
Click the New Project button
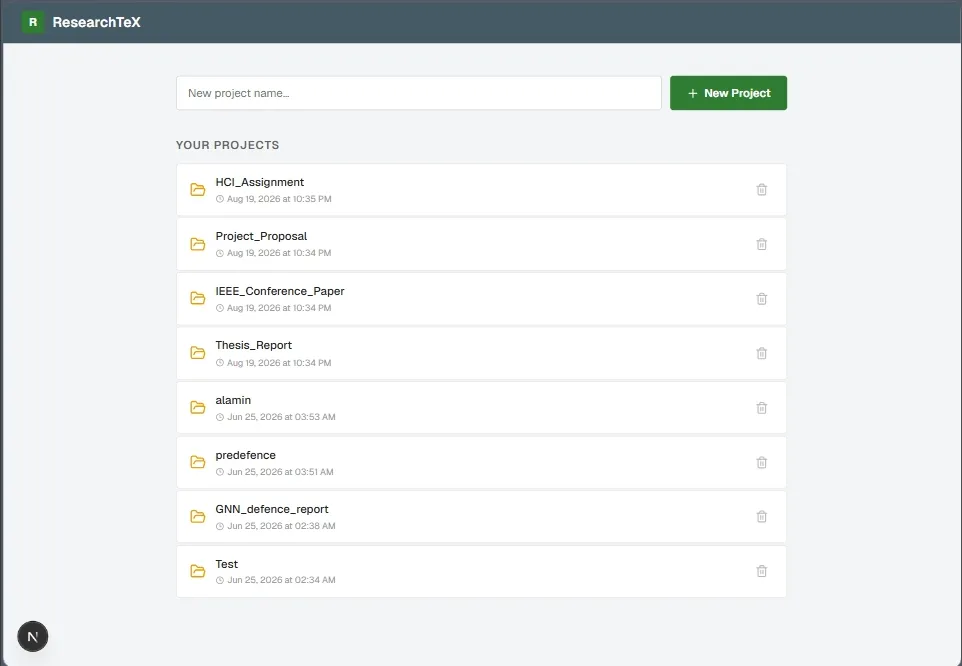(728, 93)
